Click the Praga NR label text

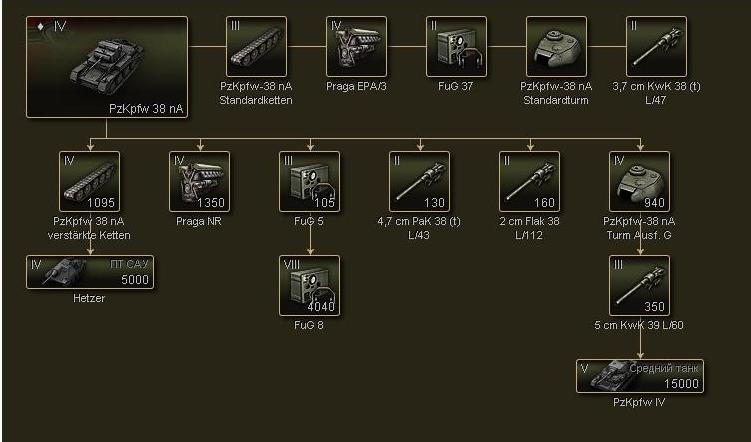[199, 221]
